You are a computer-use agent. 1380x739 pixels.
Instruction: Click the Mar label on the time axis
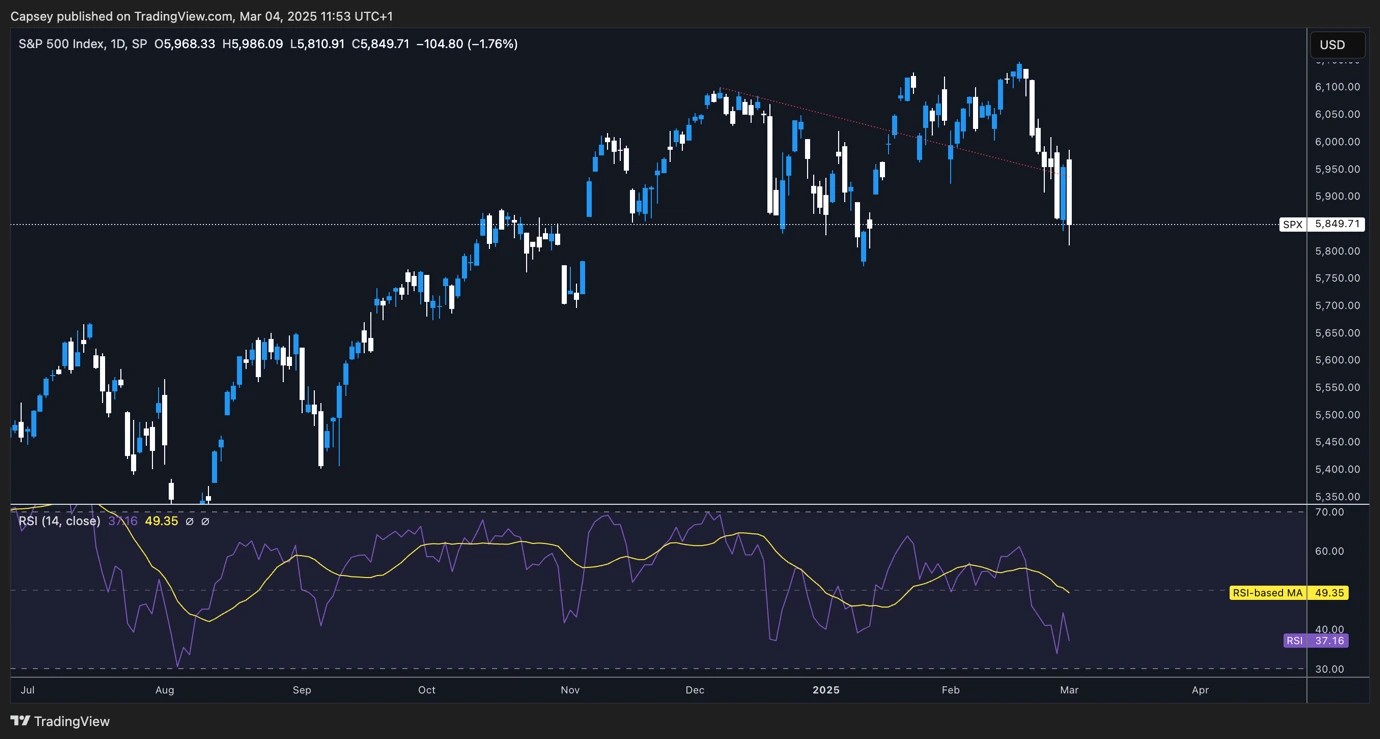tap(1068, 690)
